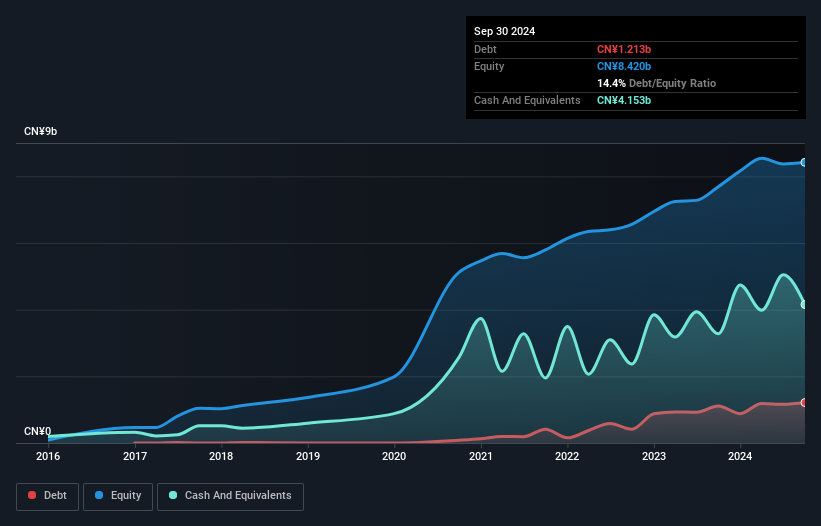Select the Debt endpoint marker on red line
821x526 pixels.
(x=804, y=402)
